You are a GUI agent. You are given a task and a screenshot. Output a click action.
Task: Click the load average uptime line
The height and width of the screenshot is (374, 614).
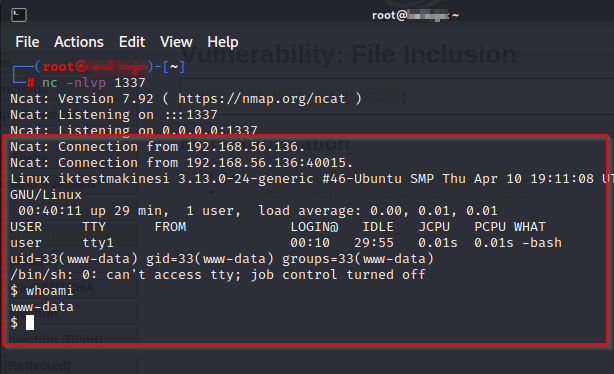pos(258,211)
